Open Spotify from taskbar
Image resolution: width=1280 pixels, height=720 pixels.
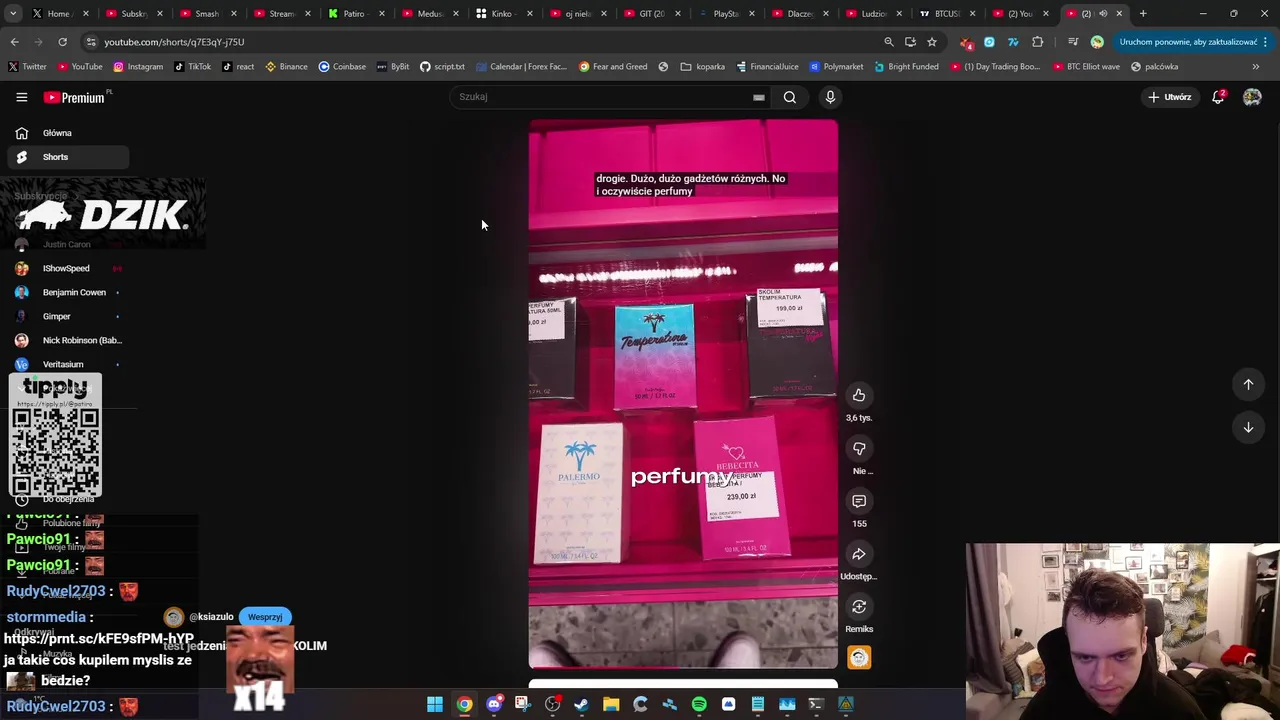click(699, 704)
